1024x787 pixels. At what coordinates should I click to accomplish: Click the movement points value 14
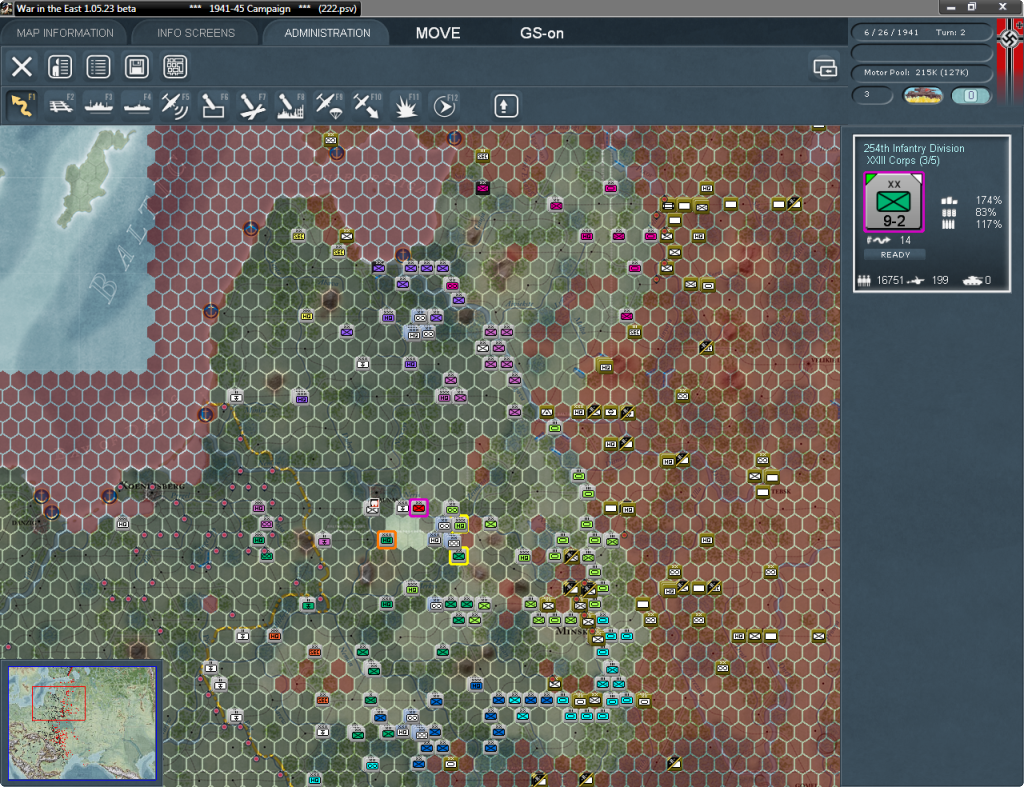[904, 240]
